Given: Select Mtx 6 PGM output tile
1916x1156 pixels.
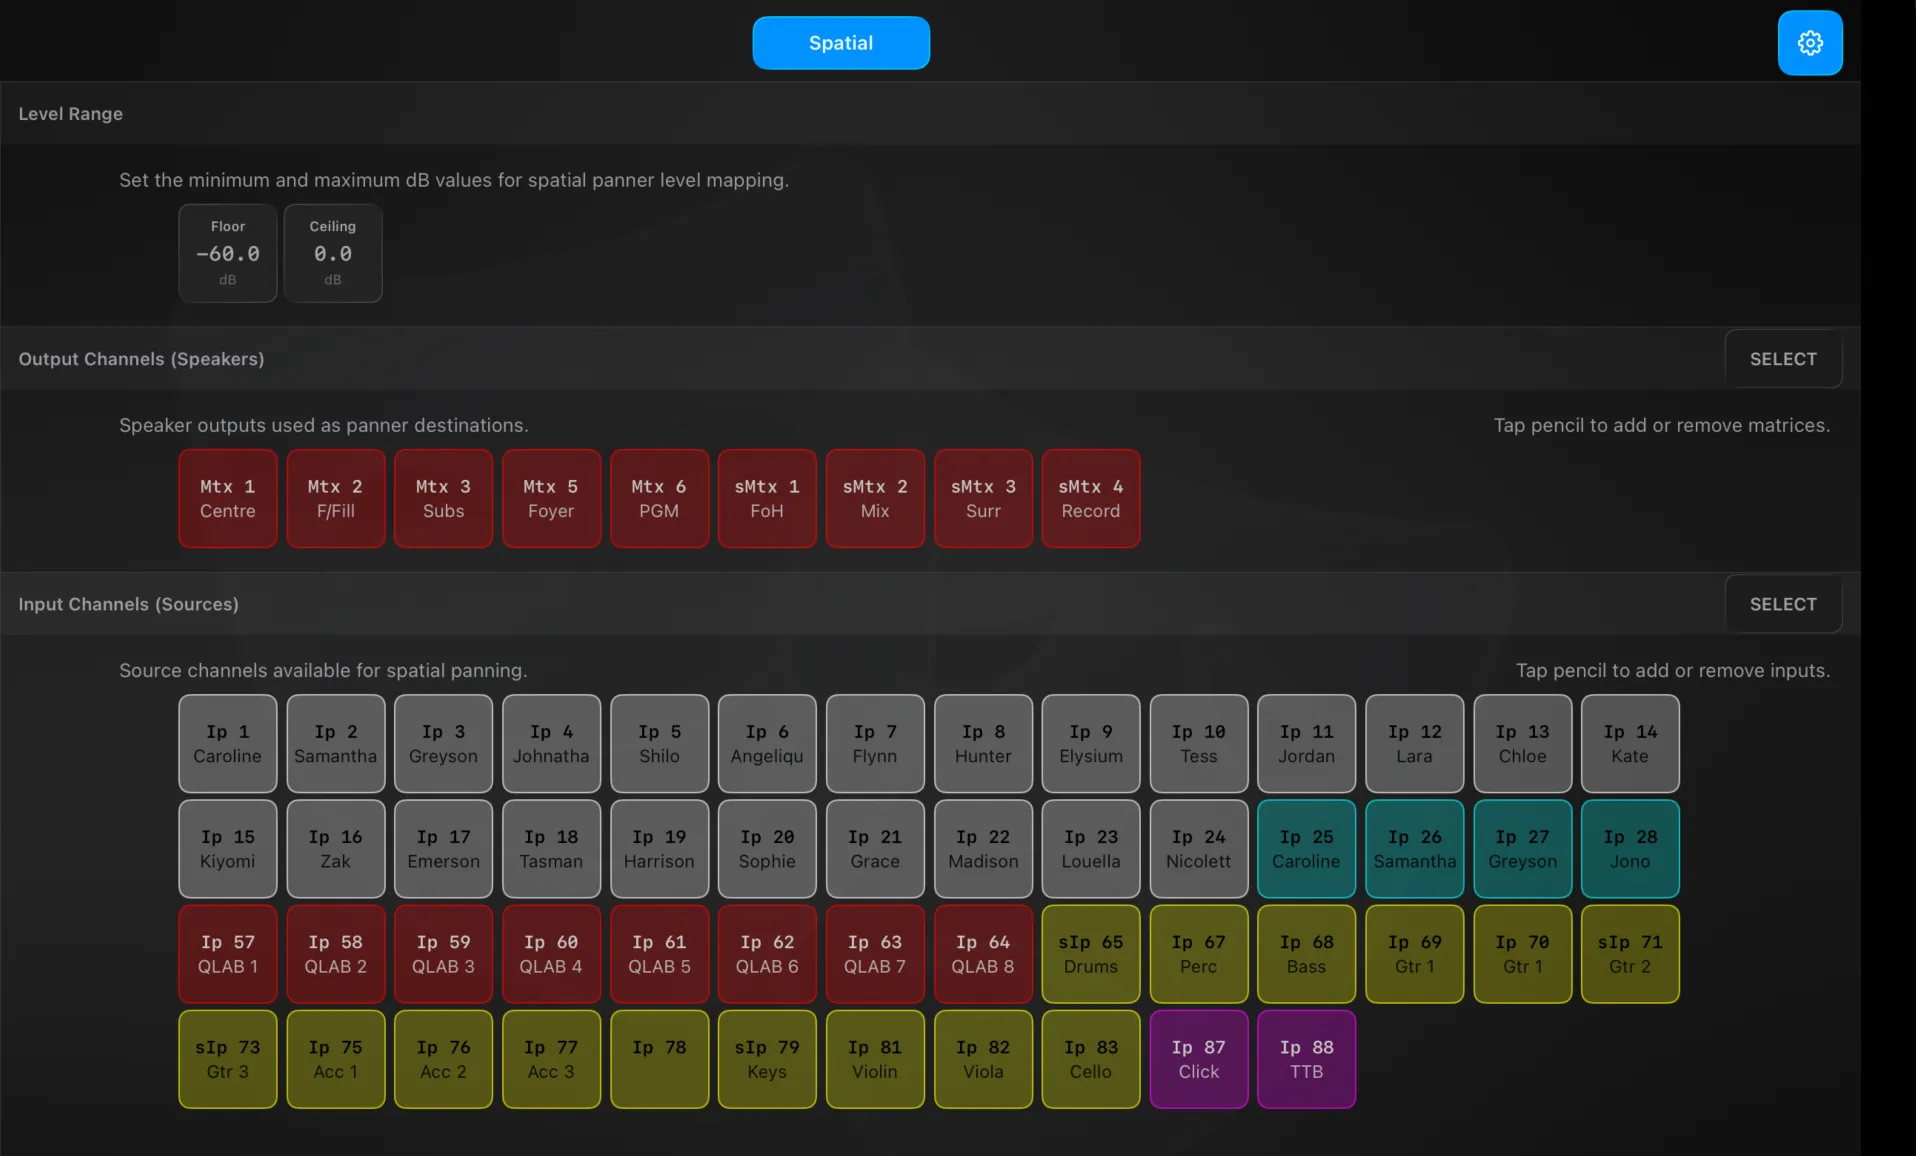Looking at the screenshot, I should (x=660, y=498).
